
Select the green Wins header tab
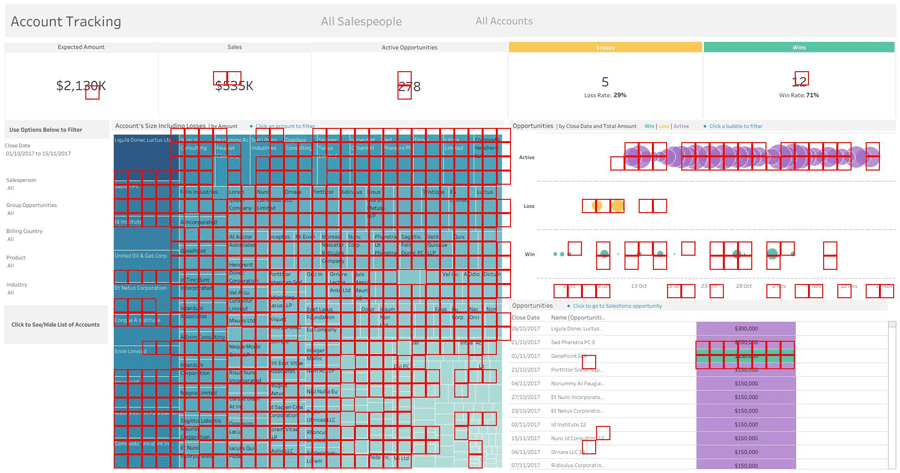799,47
